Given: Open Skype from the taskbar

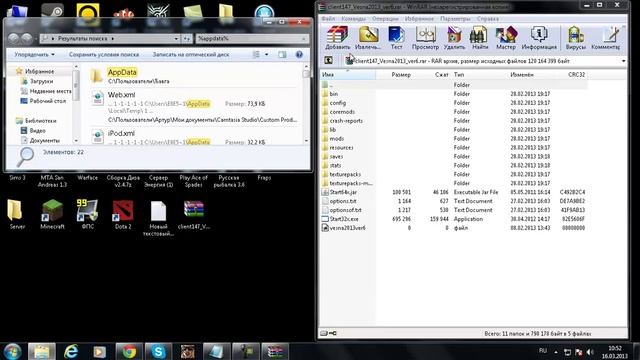Looking at the screenshot, I should click(x=158, y=351).
